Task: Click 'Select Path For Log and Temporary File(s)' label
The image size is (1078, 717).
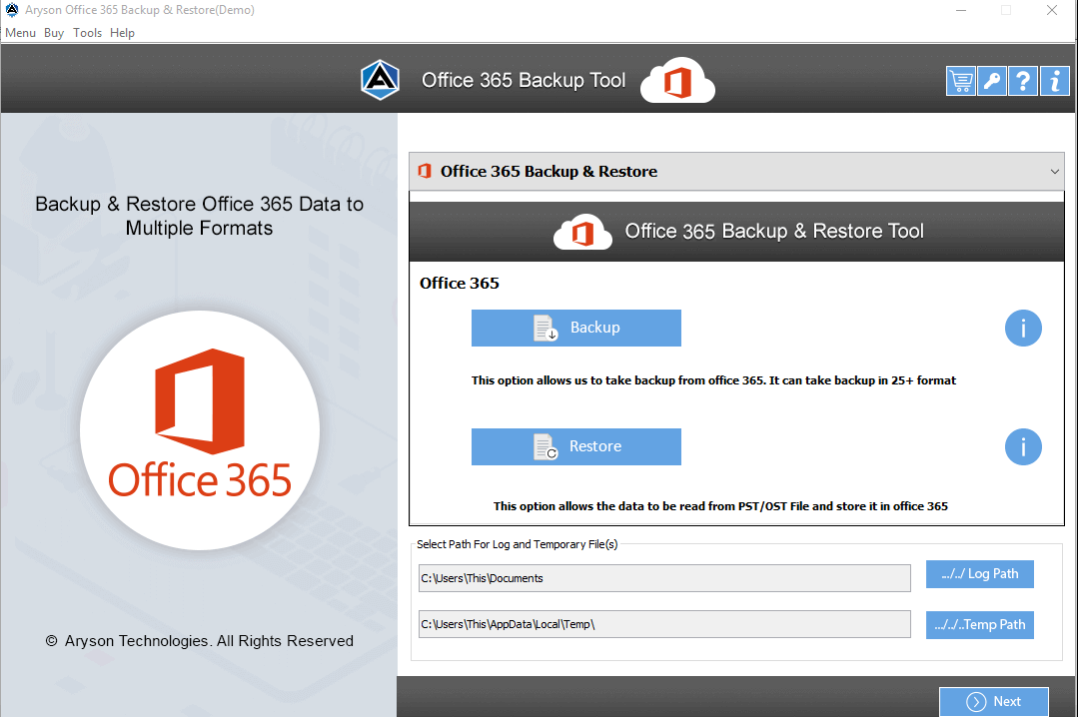Action: [517, 544]
